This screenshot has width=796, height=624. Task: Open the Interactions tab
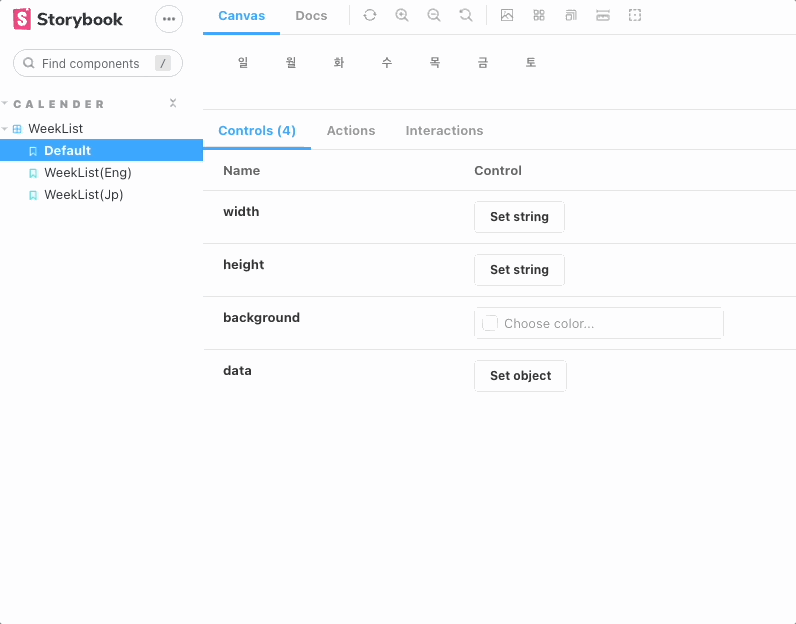click(444, 130)
